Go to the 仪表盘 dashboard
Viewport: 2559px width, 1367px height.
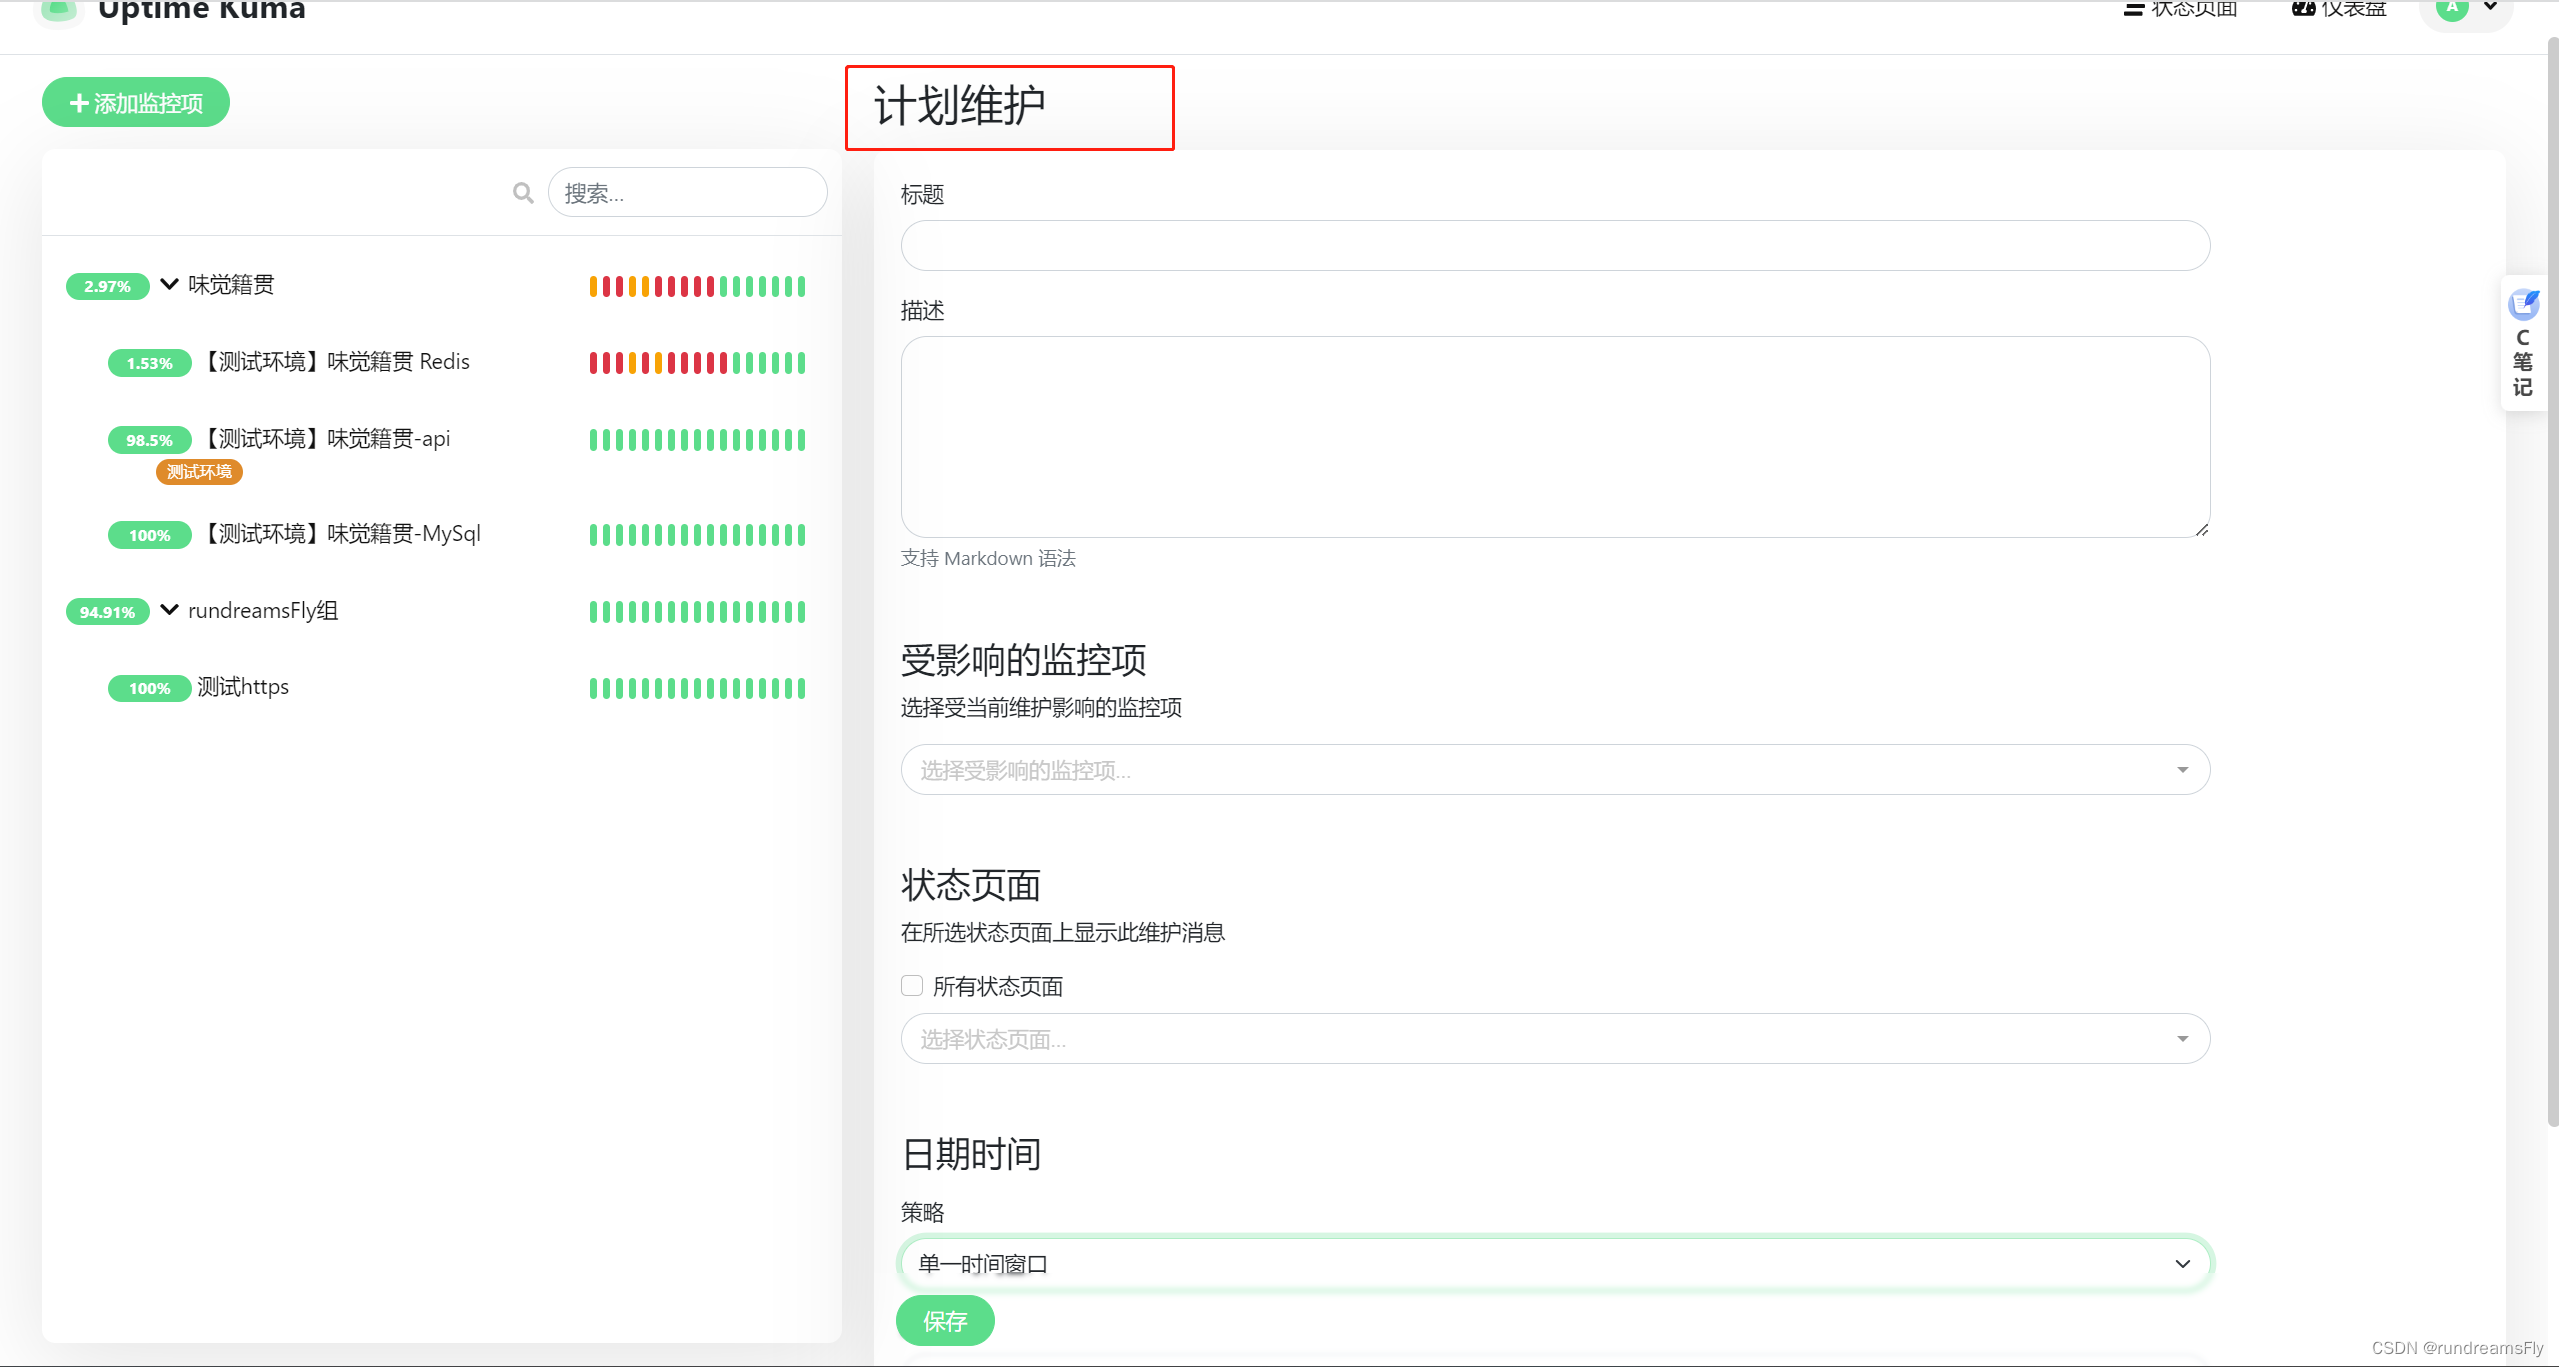pyautogui.click(x=2339, y=9)
